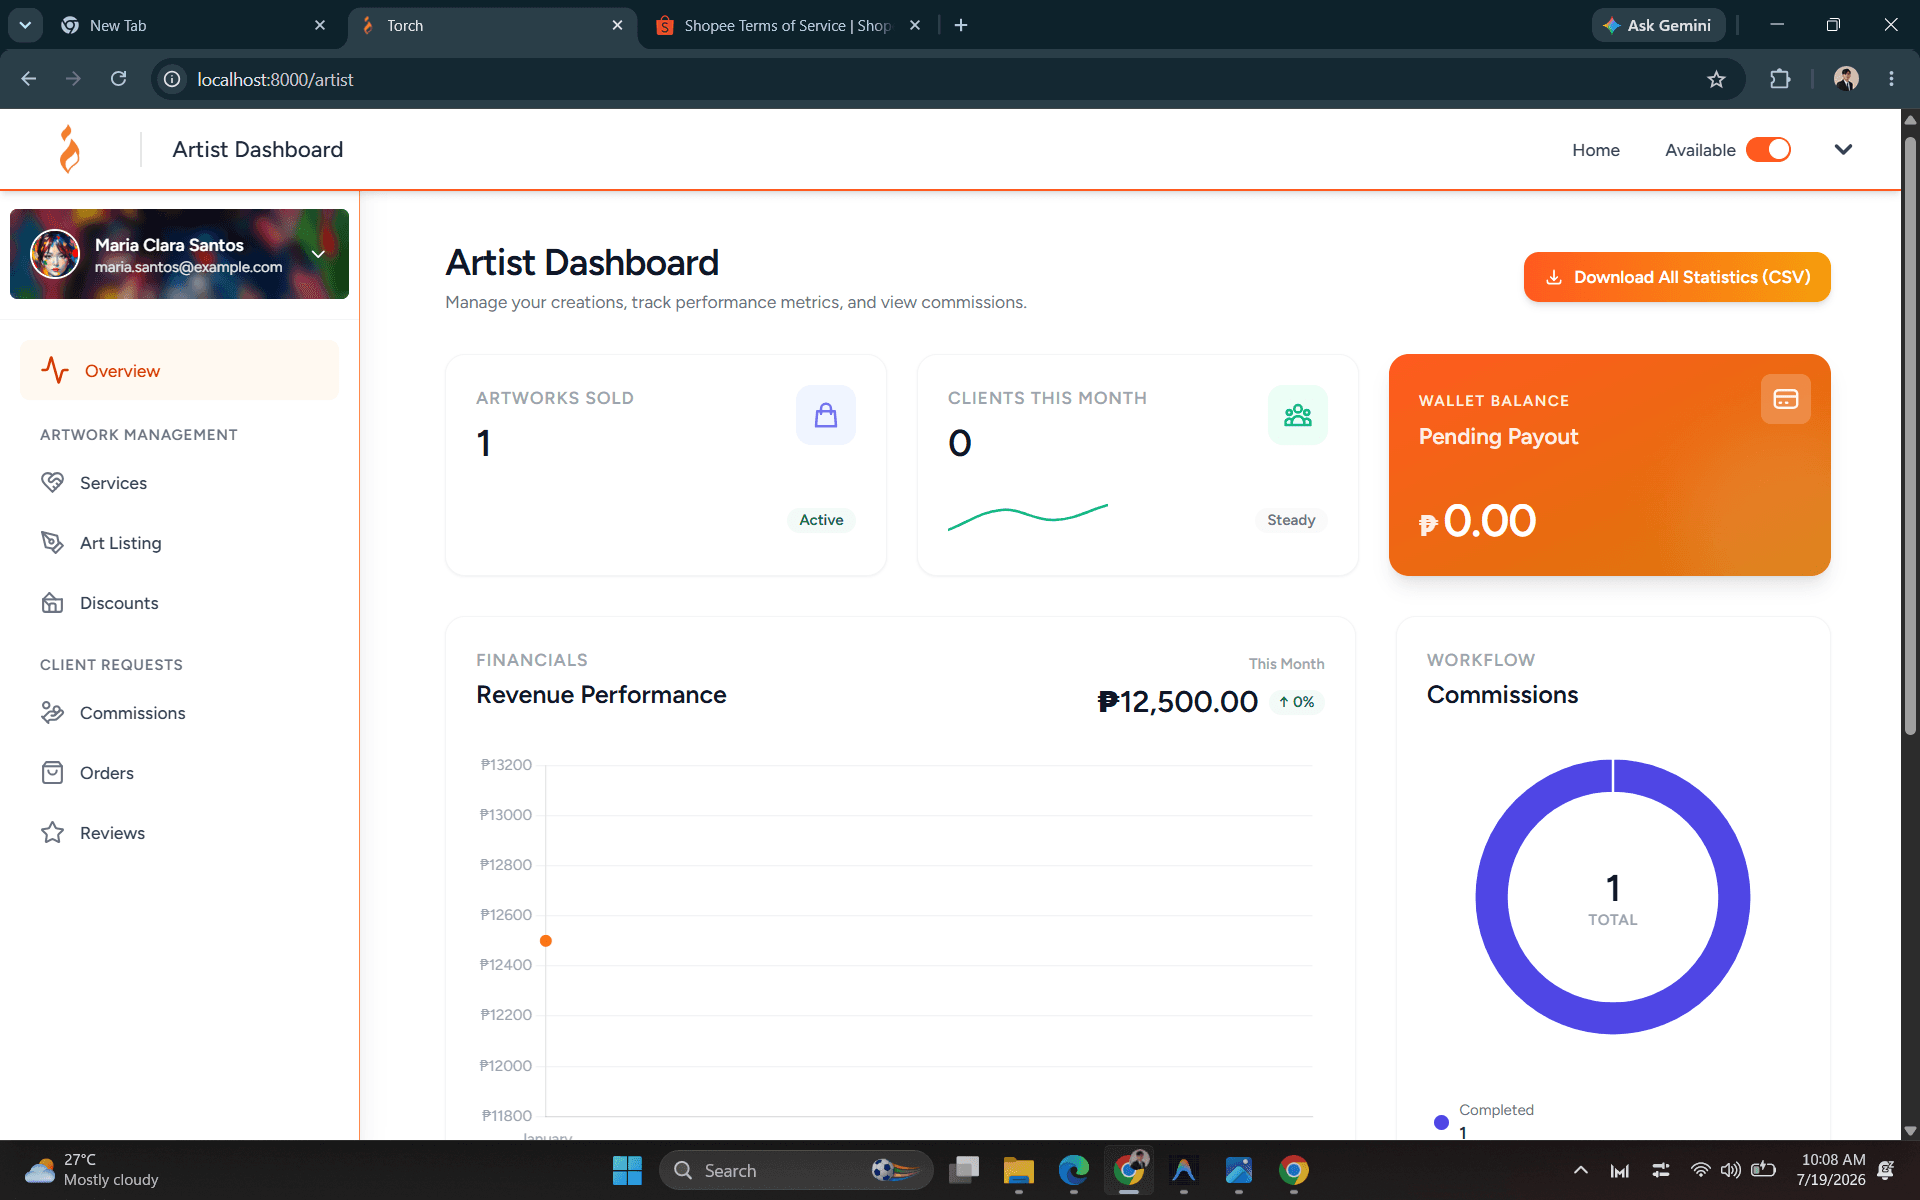Click the Torch flame logo
This screenshot has height=1200, width=1920.
69,149
